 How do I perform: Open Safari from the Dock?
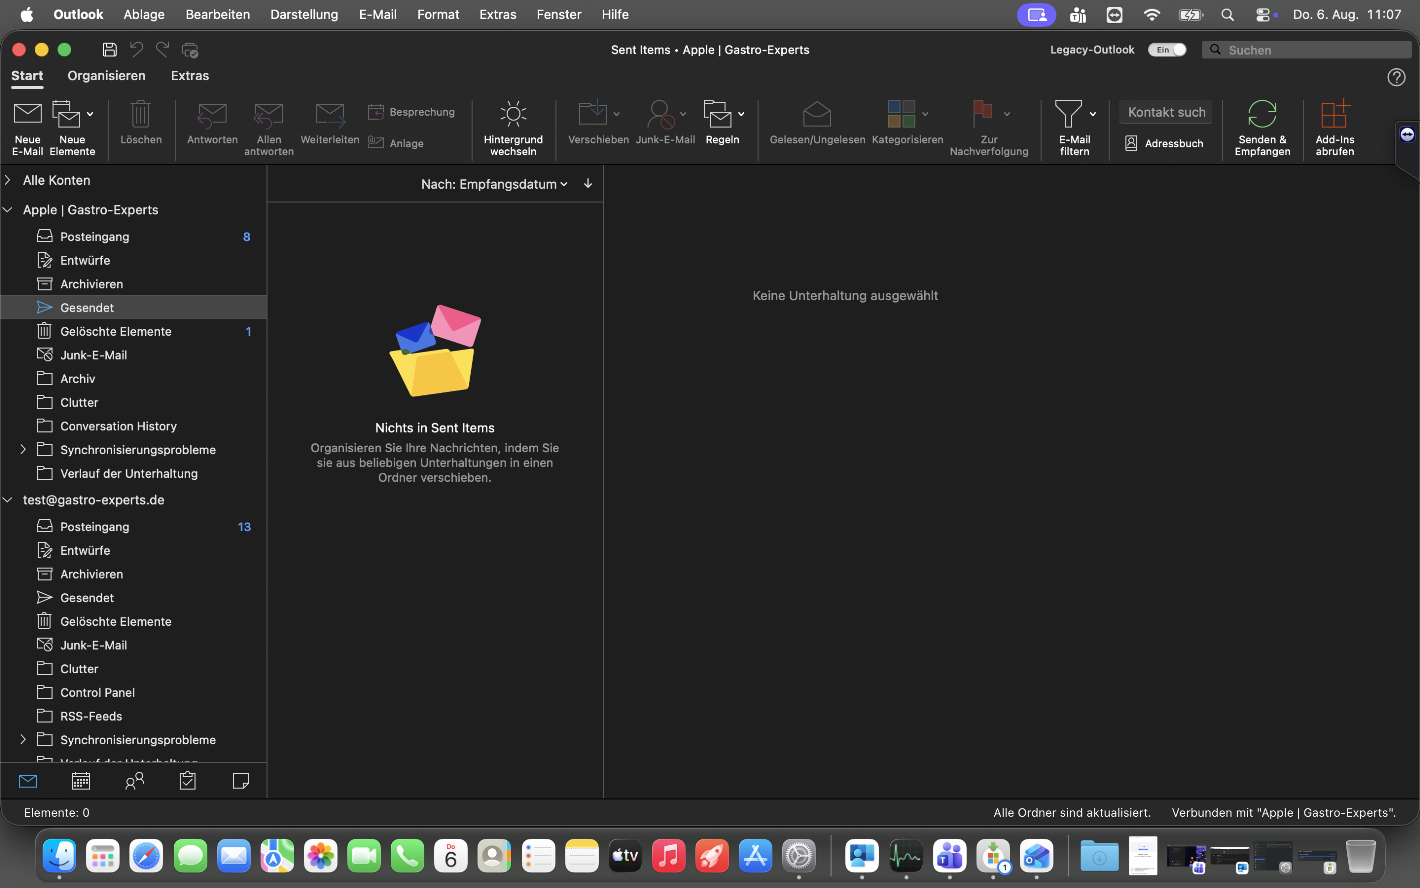coord(146,856)
